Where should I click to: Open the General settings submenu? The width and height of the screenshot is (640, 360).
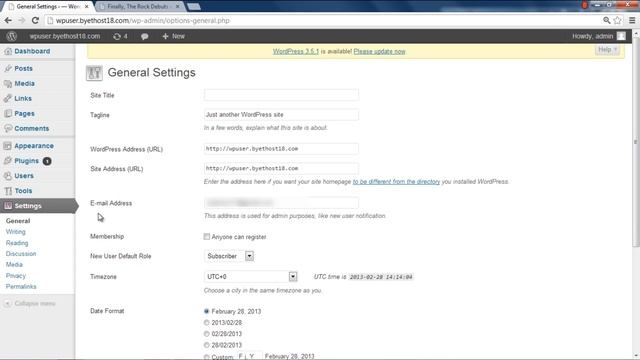[x=18, y=221]
